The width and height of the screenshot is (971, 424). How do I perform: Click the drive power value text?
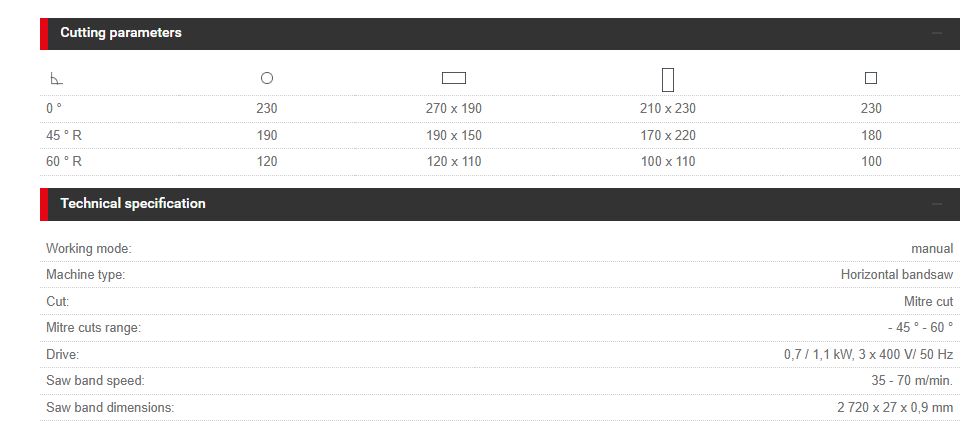point(868,354)
